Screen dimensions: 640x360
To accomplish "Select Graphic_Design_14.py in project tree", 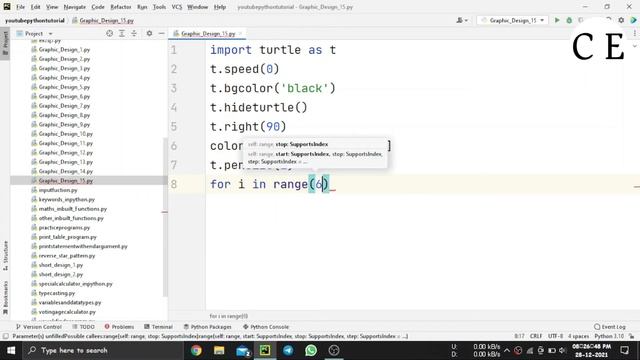I will (66, 171).
